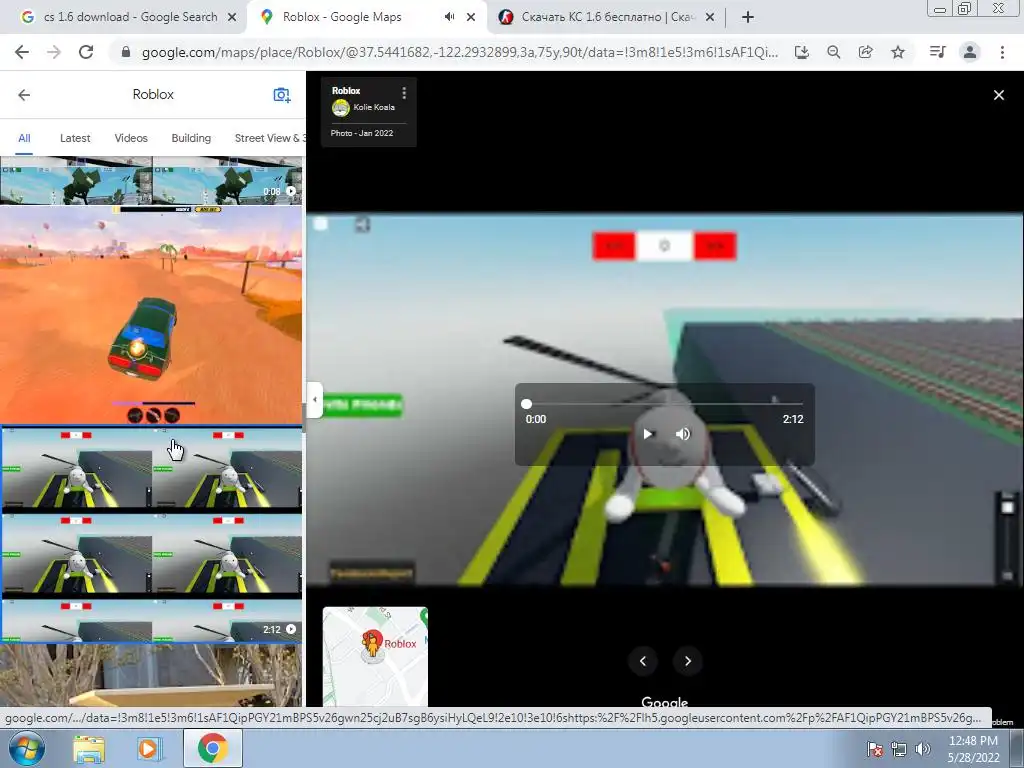Open the Chrome profile avatar
1024x768 pixels.
coord(970,52)
